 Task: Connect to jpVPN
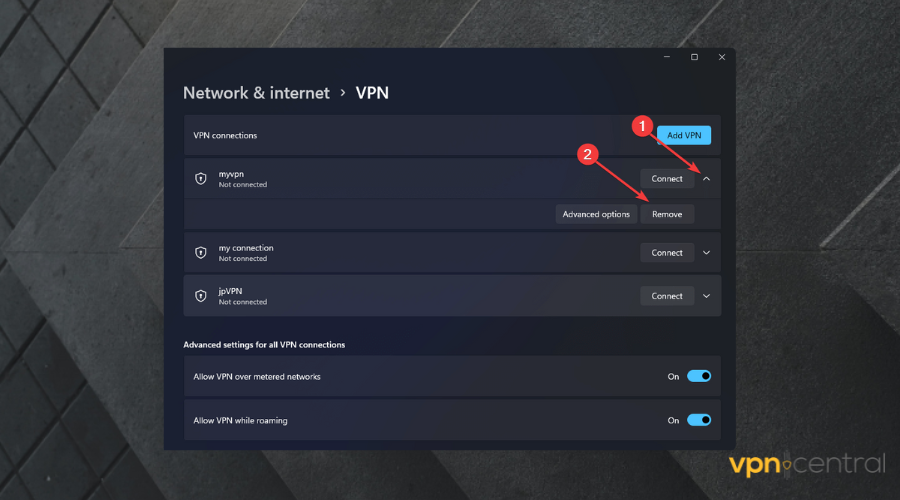point(667,296)
